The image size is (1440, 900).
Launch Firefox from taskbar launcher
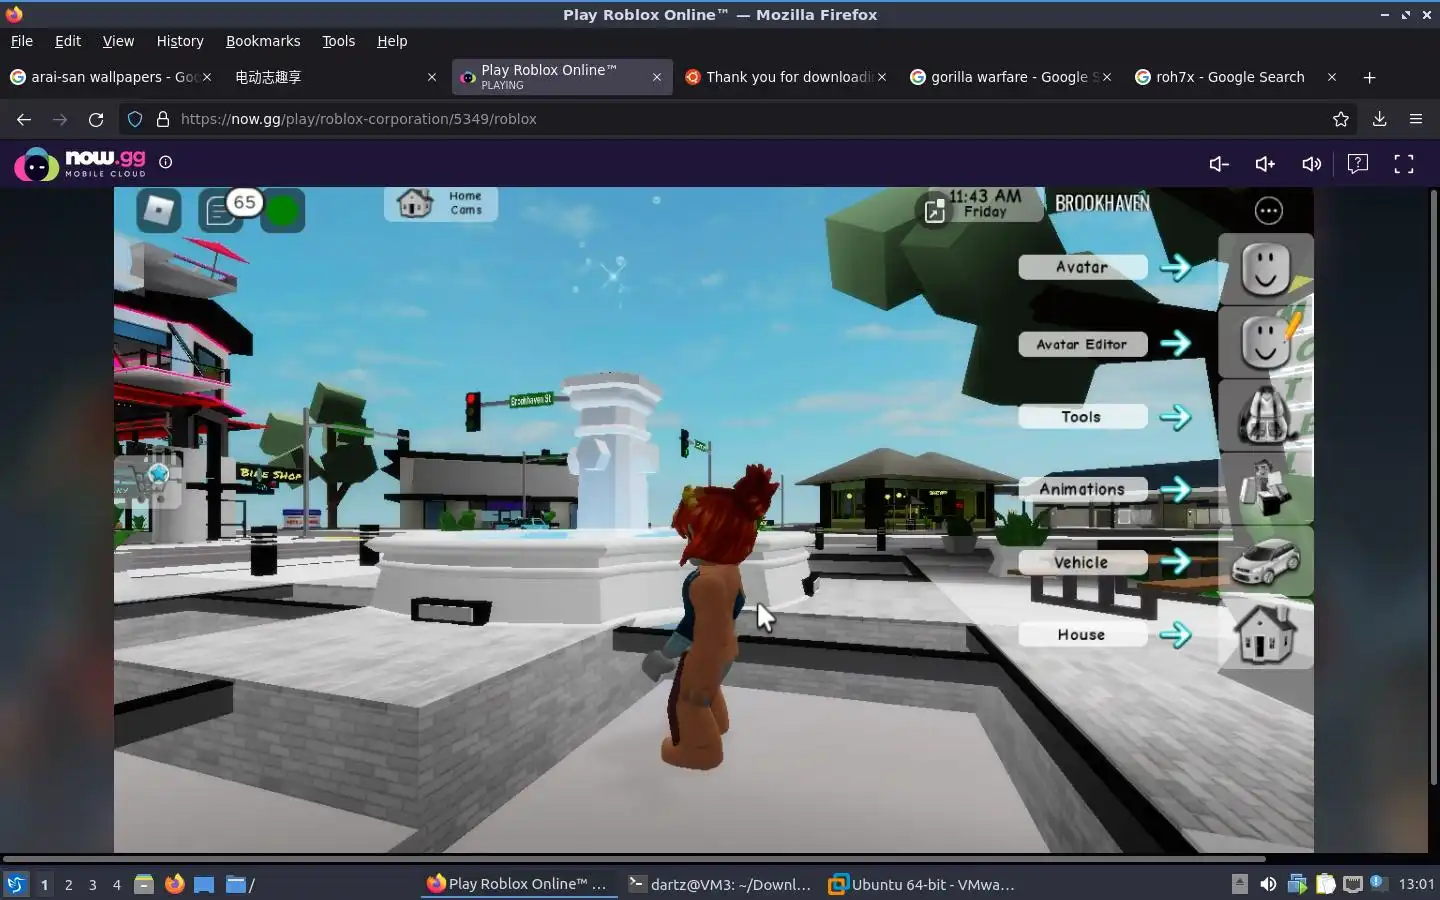[x=174, y=884]
